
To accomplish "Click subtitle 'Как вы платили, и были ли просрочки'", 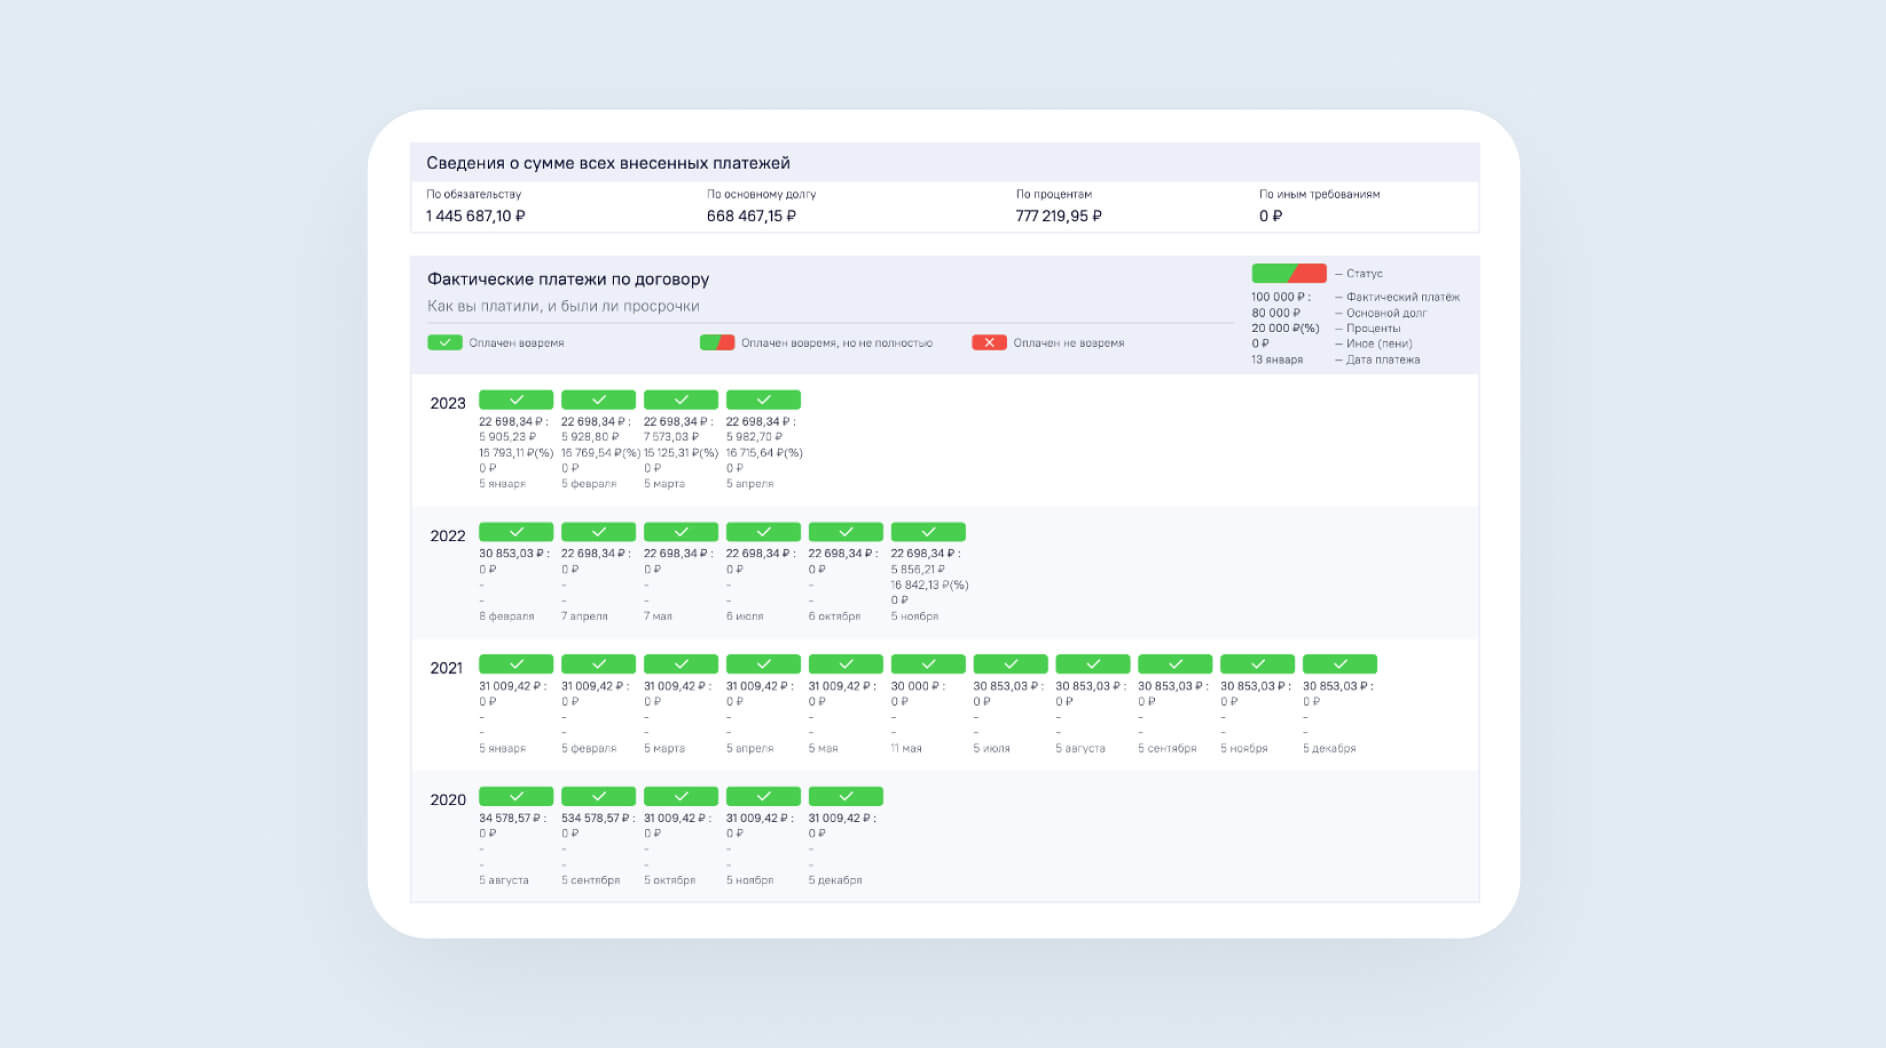I will pos(563,306).
